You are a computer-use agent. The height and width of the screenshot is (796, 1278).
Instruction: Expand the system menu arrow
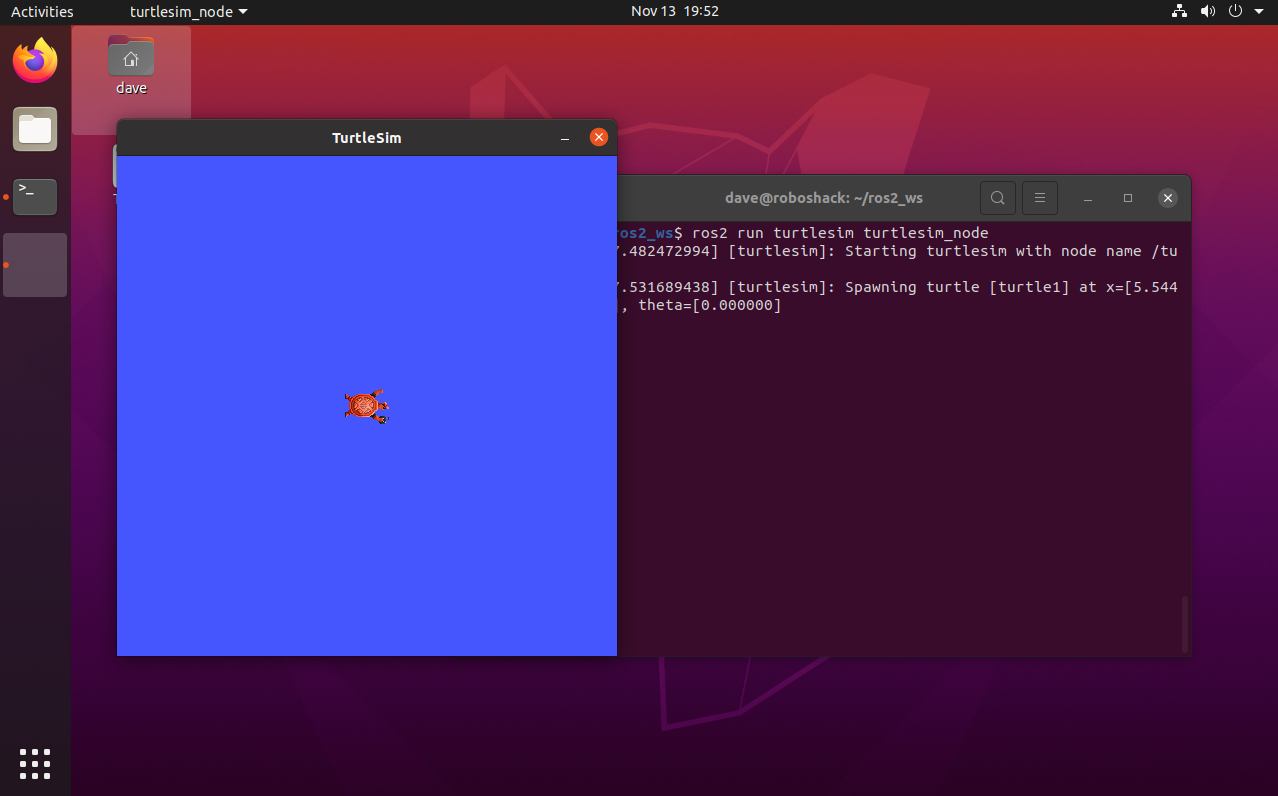[x=1257, y=11]
